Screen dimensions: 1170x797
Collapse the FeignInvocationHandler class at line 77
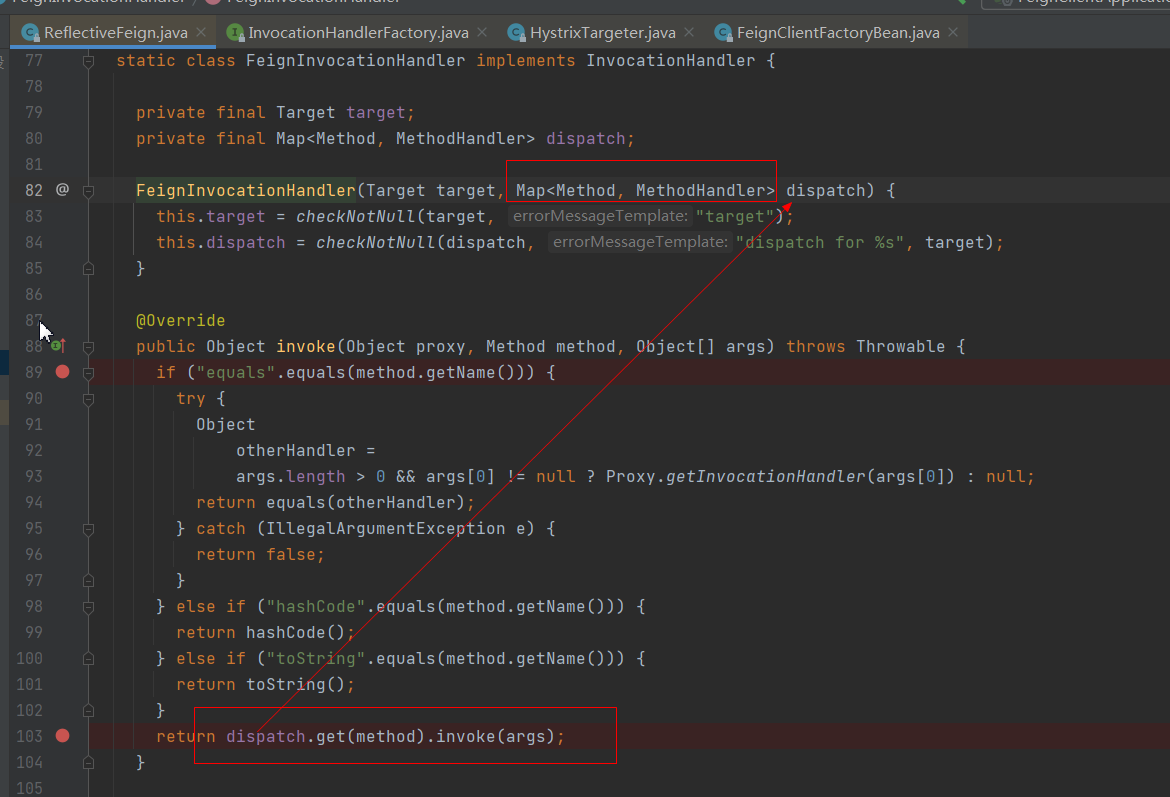pyautogui.click(x=88, y=61)
